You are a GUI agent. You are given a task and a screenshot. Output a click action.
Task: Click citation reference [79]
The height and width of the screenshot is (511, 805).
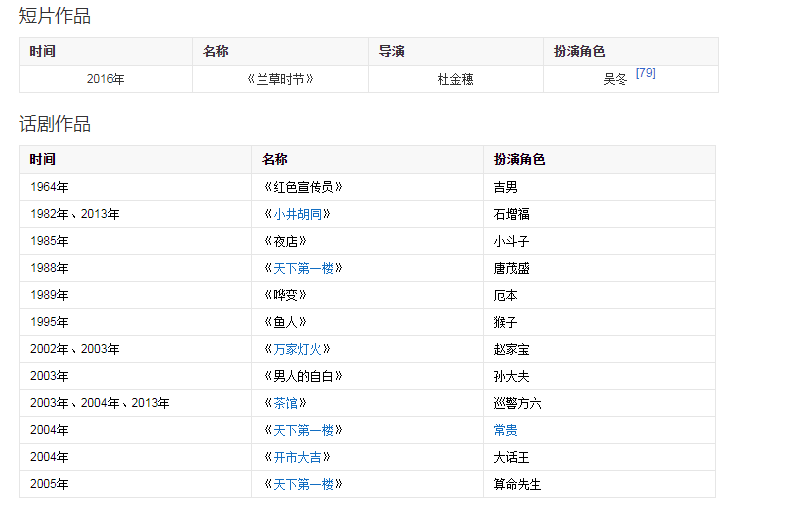[645, 73]
